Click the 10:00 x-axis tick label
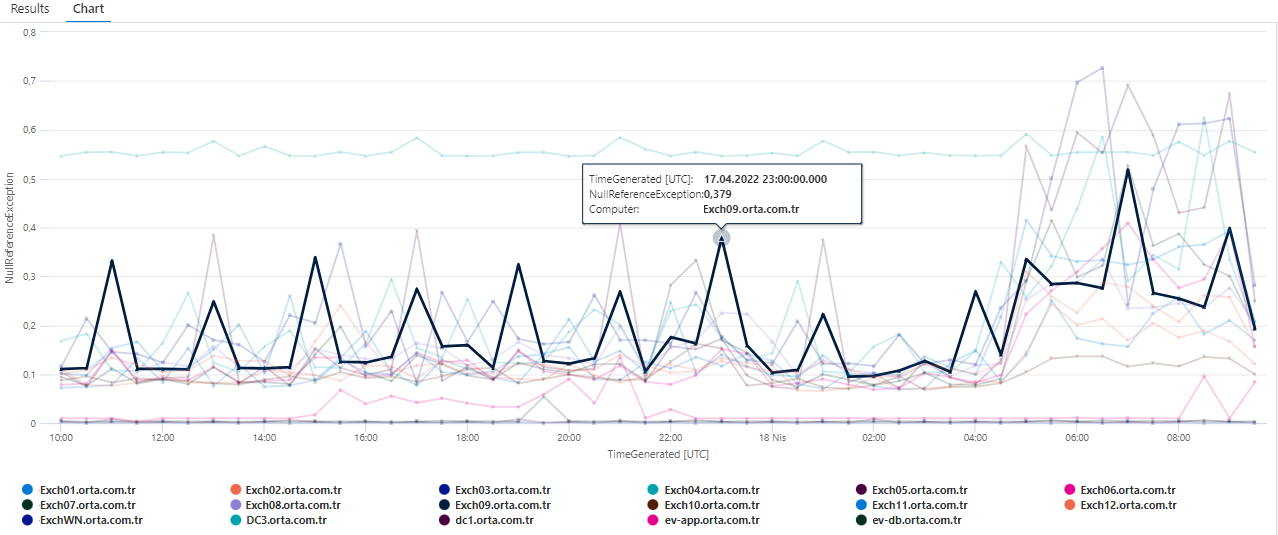The height and width of the screenshot is (535, 1278). (x=61, y=437)
